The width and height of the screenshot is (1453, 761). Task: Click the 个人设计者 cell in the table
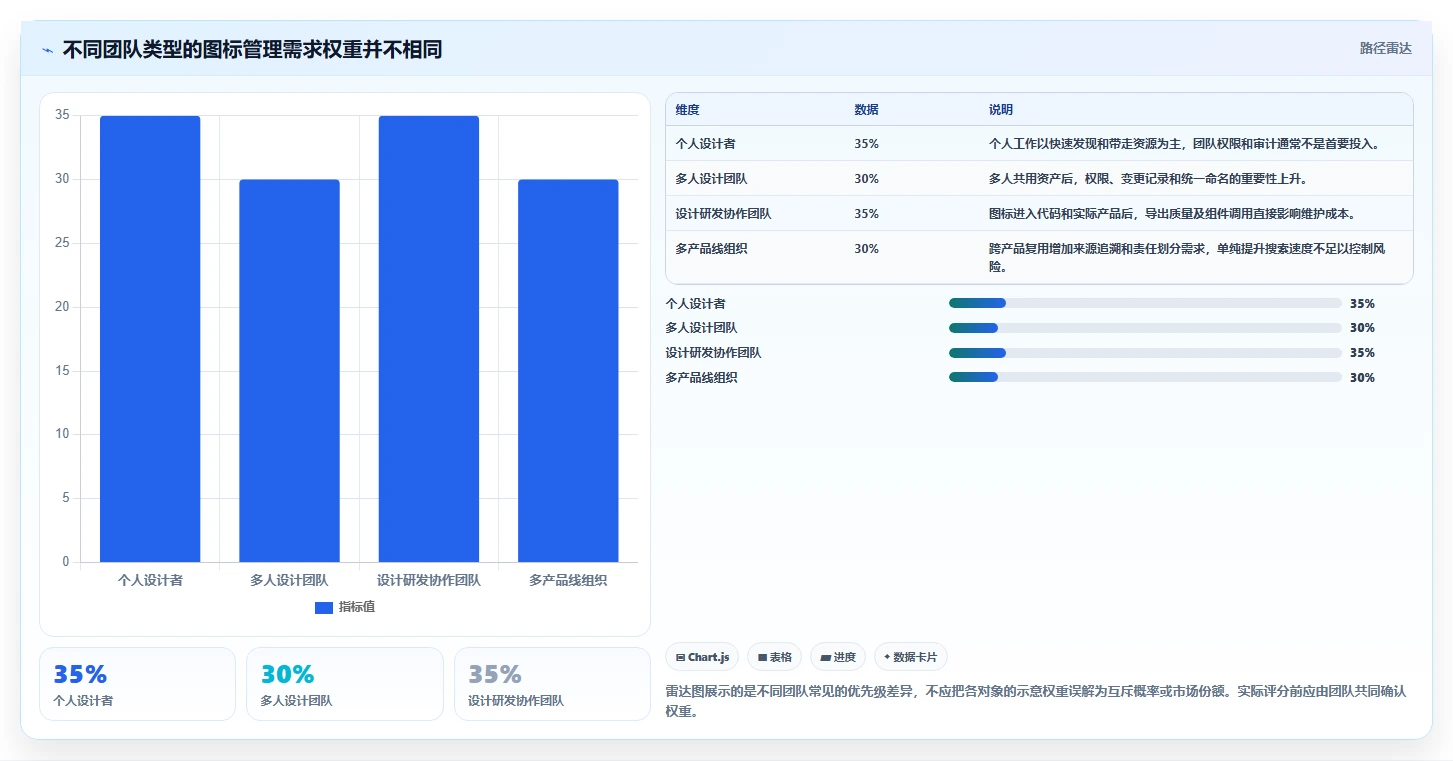[705, 144]
